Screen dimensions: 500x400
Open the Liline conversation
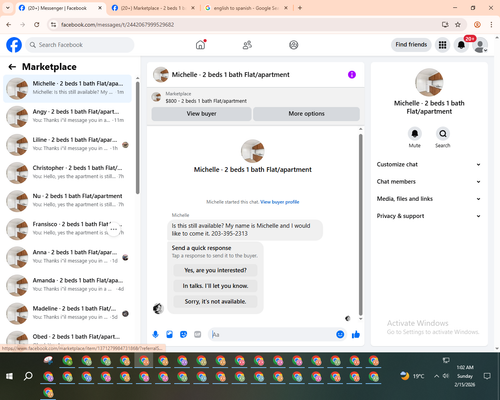click(68, 144)
